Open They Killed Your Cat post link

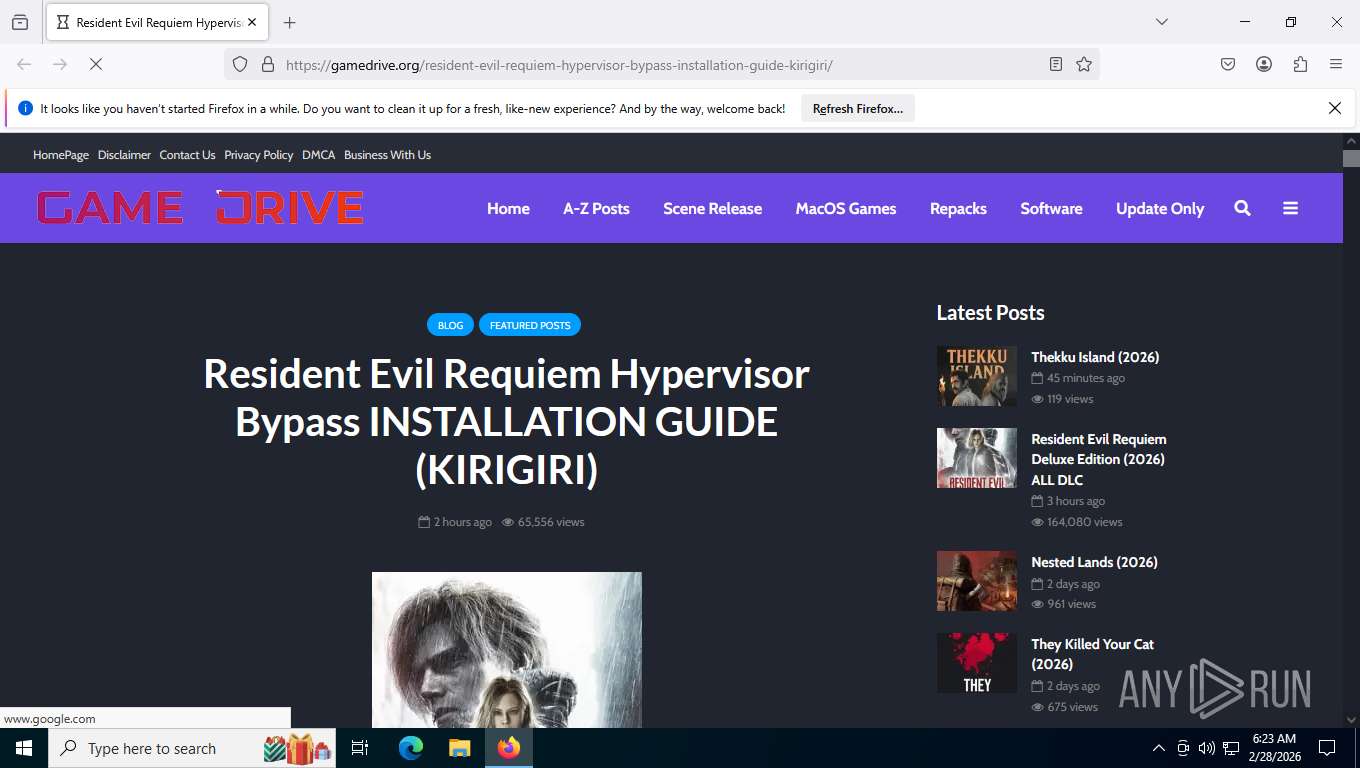(1092, 654)
